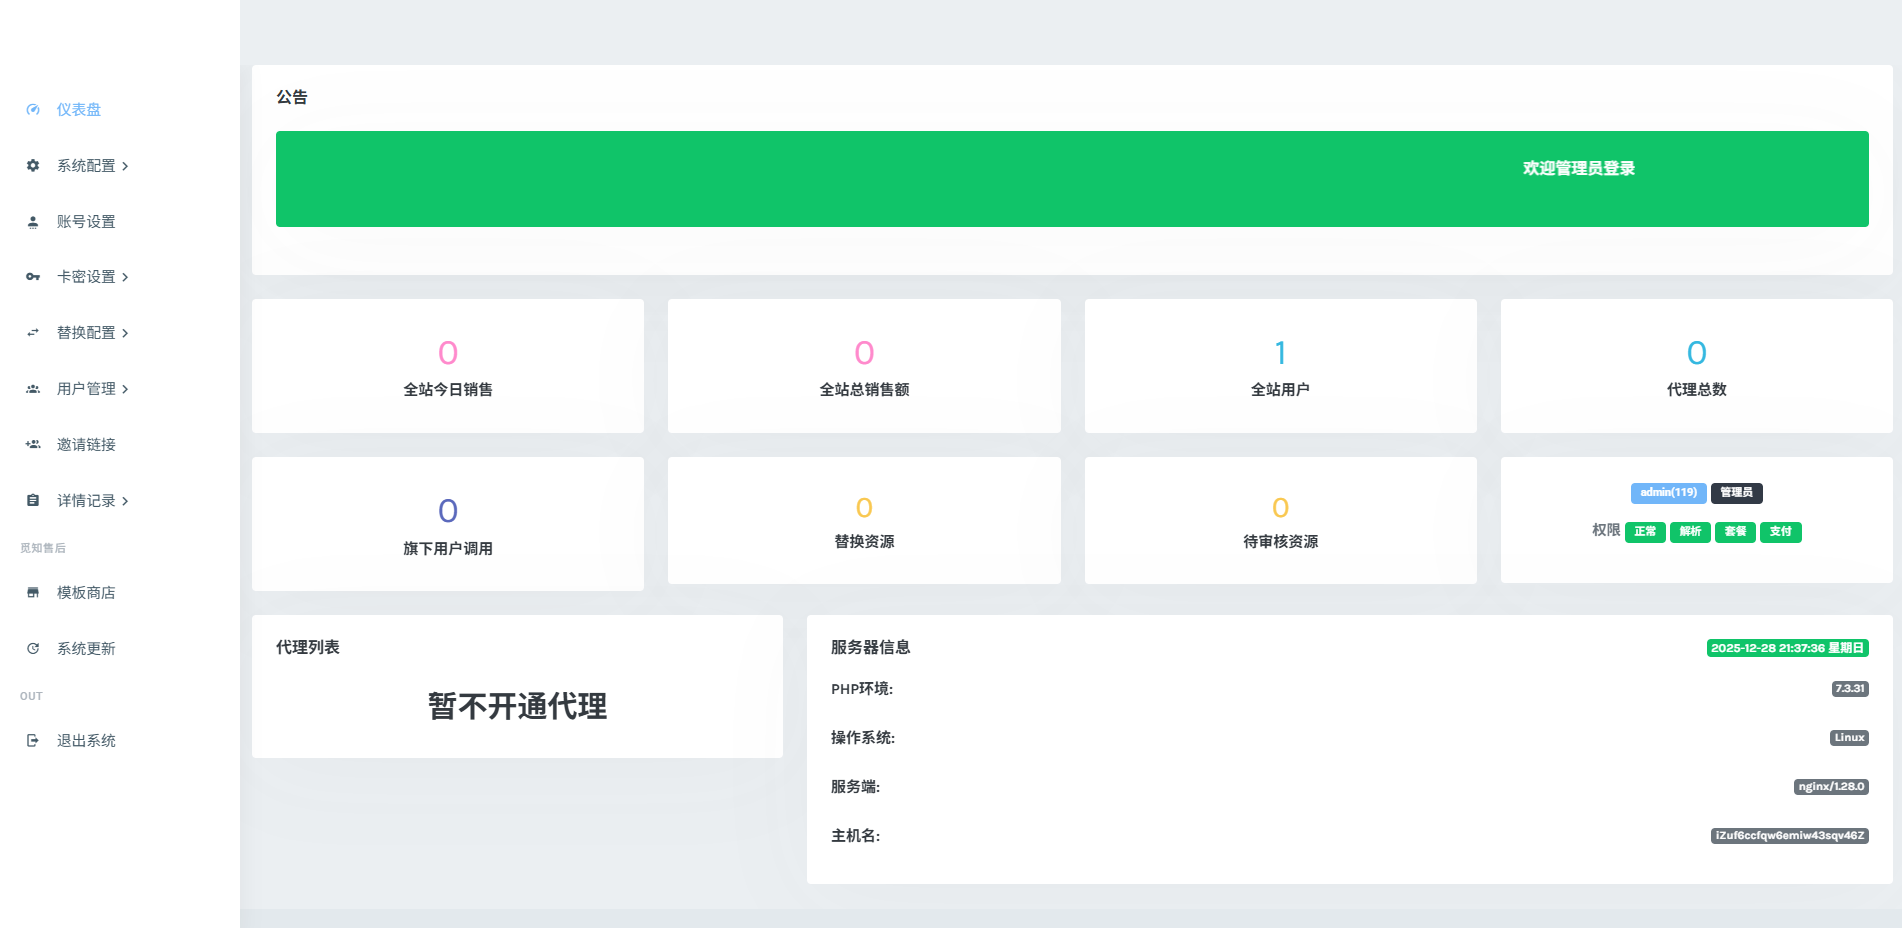Click the 系统配置 gear icon
Image resolution: width=1902 pixels, height=928 pixels.
pyautogui.click(x=33, y=166)
